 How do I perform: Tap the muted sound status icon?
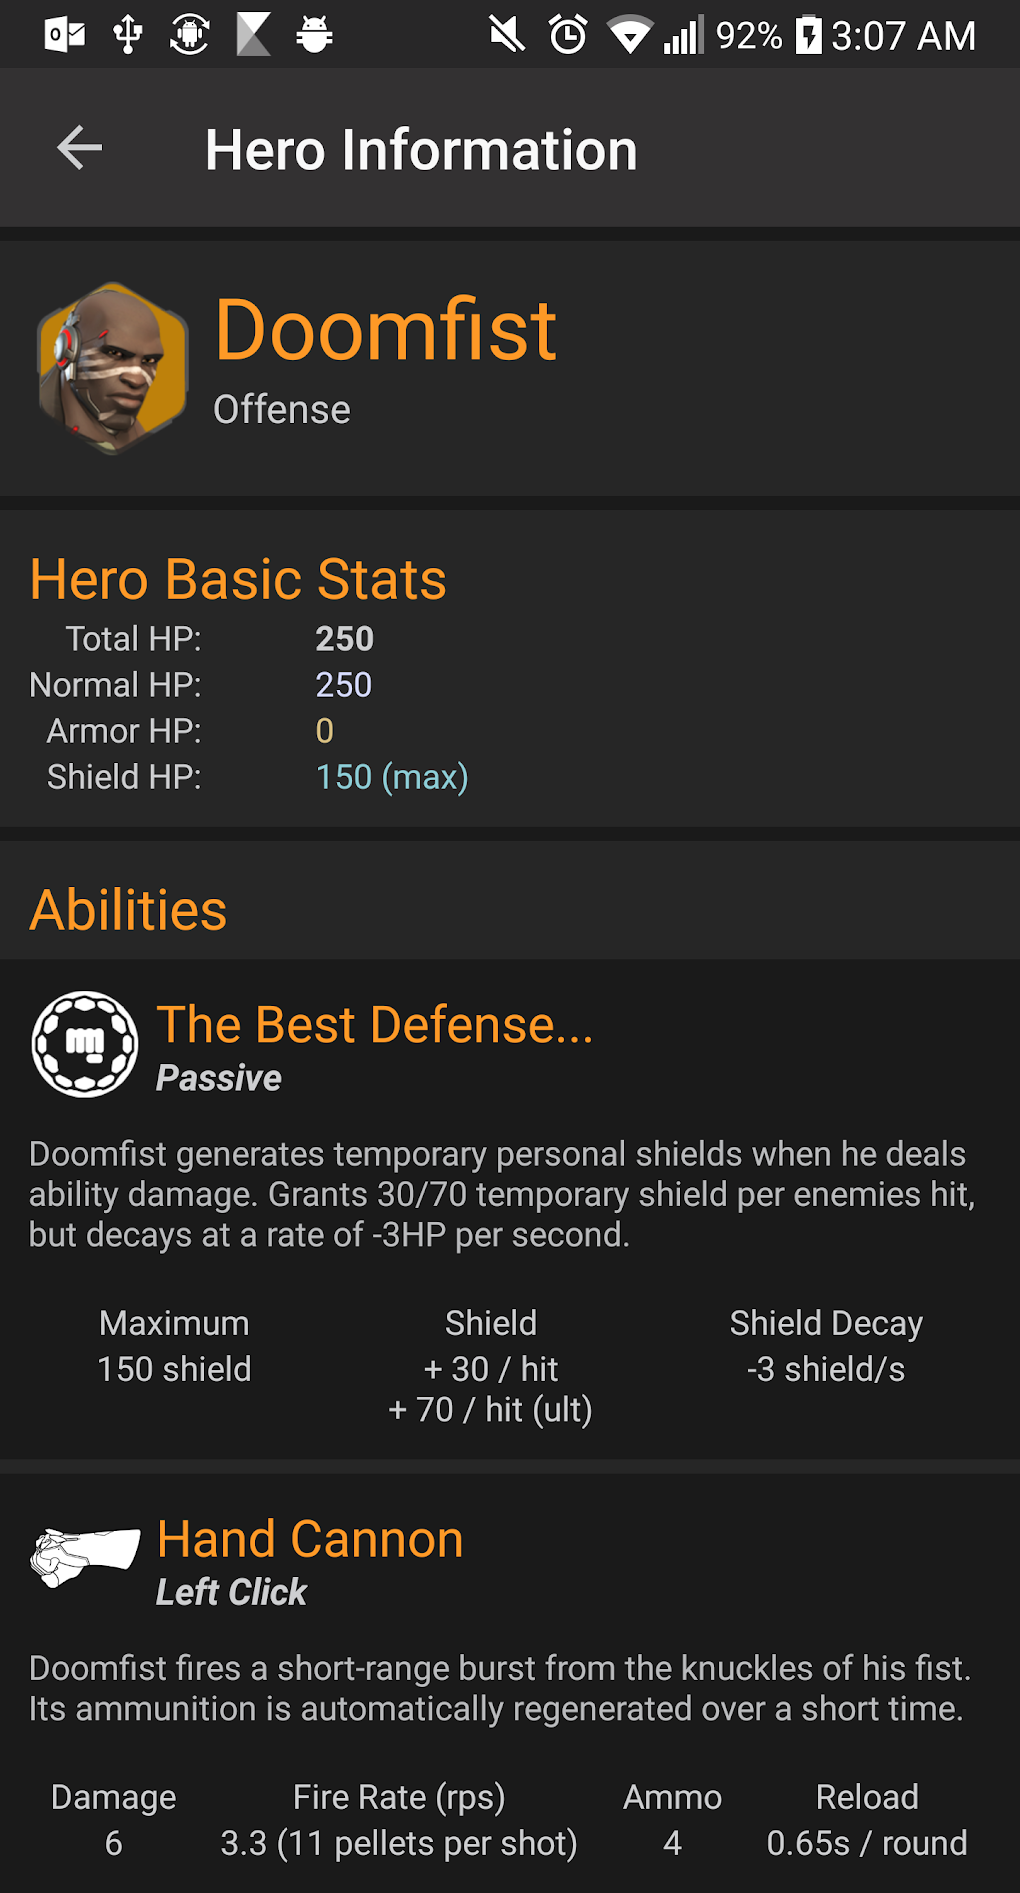(507, 36)
